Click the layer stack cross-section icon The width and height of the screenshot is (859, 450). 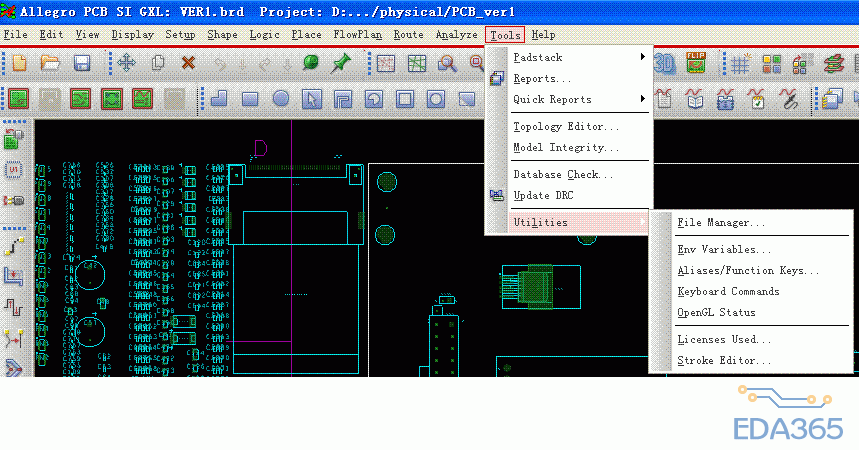[833, 64]
